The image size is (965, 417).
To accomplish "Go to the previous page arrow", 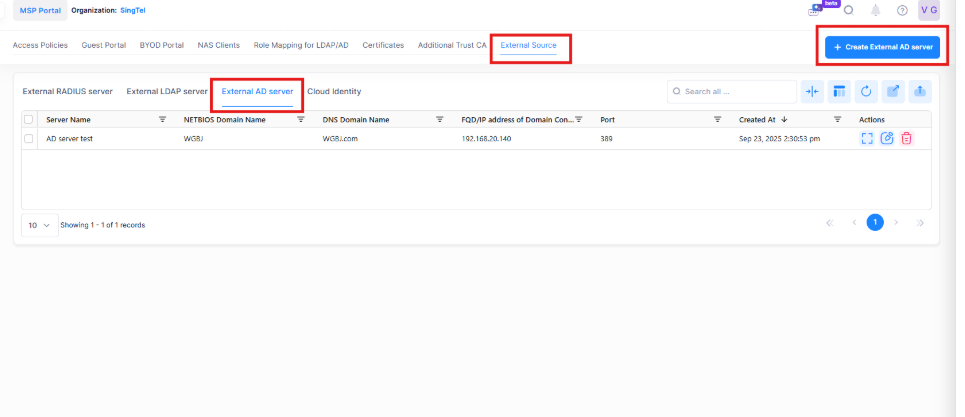I will 854,223.
